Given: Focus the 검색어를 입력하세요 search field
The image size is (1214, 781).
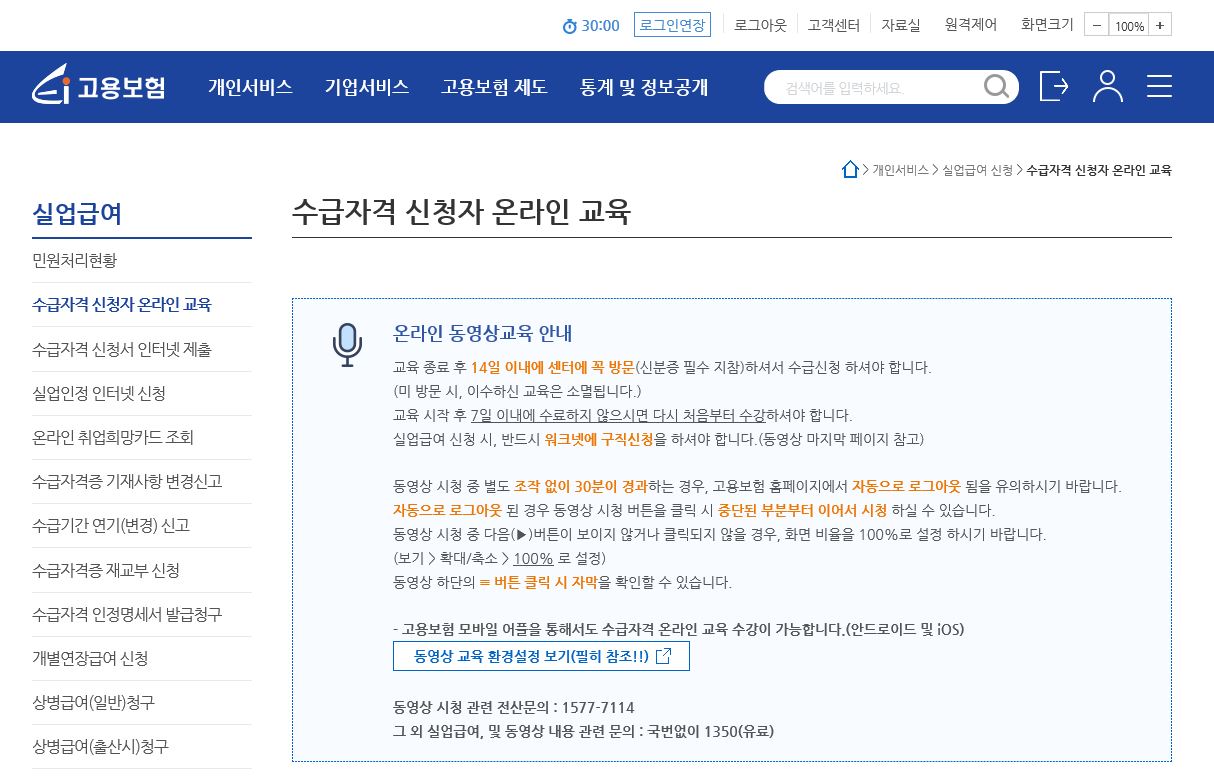Looking at the screenshot, I should (x=875, y=87).
